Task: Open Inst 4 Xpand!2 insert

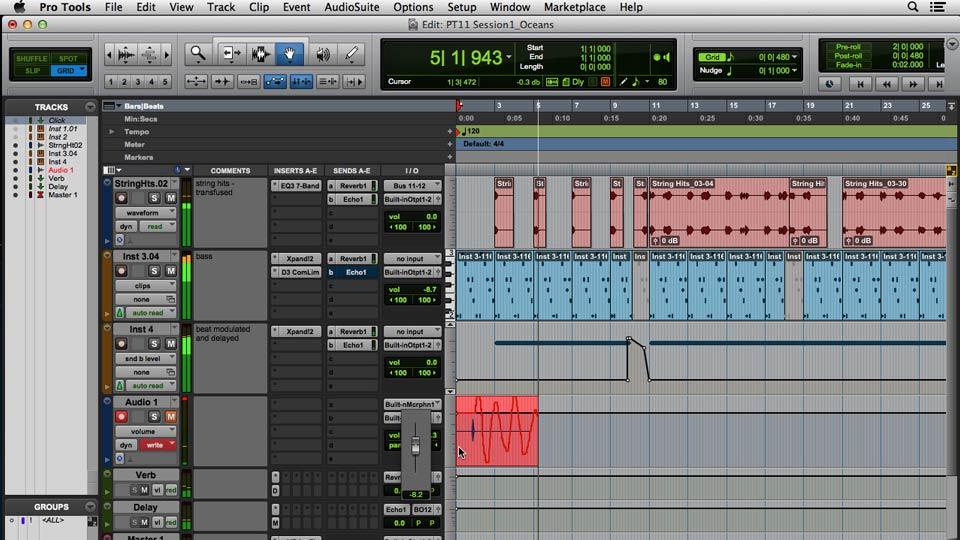Action: (299, 331)
